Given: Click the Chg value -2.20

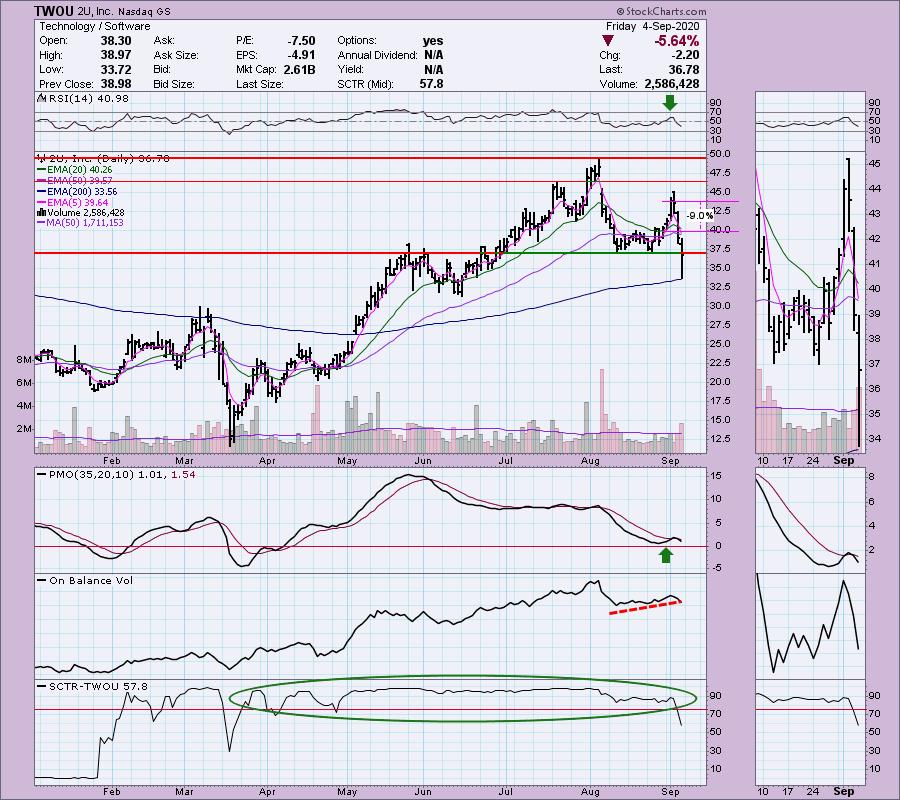Looking at the screenshot, I should click(x=685, y=55).
